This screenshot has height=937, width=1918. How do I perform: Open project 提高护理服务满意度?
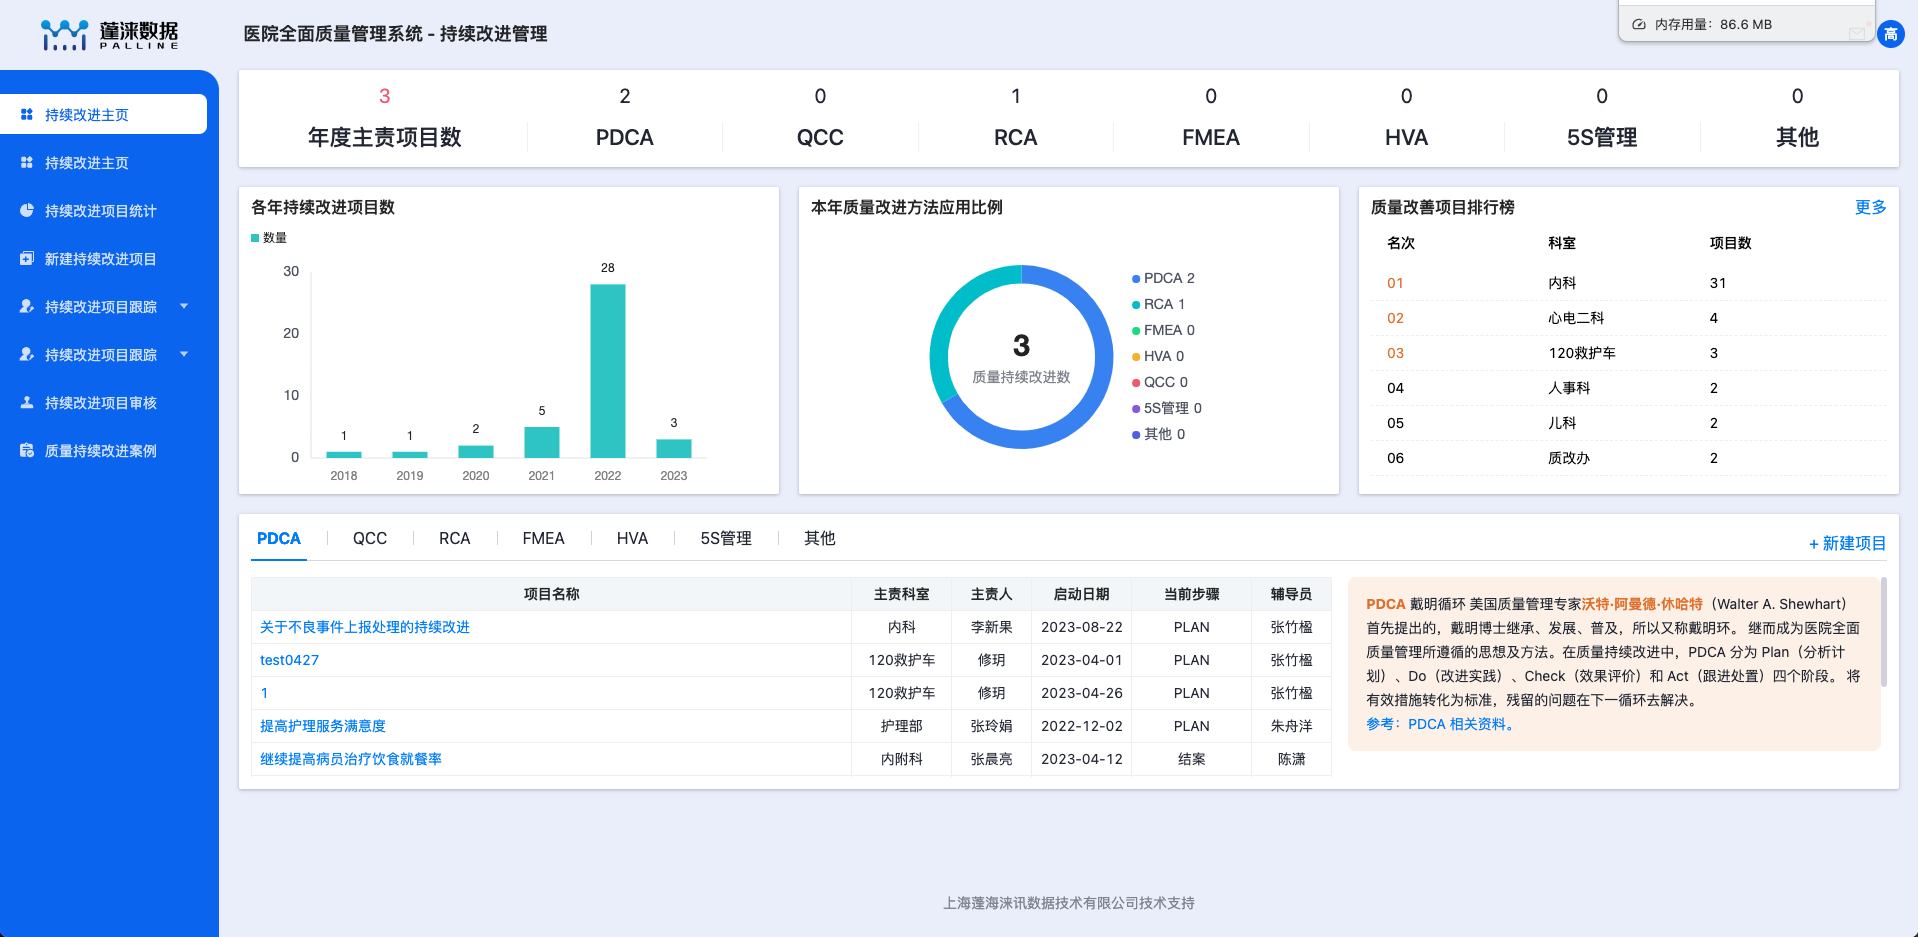[x=323, y=726]
